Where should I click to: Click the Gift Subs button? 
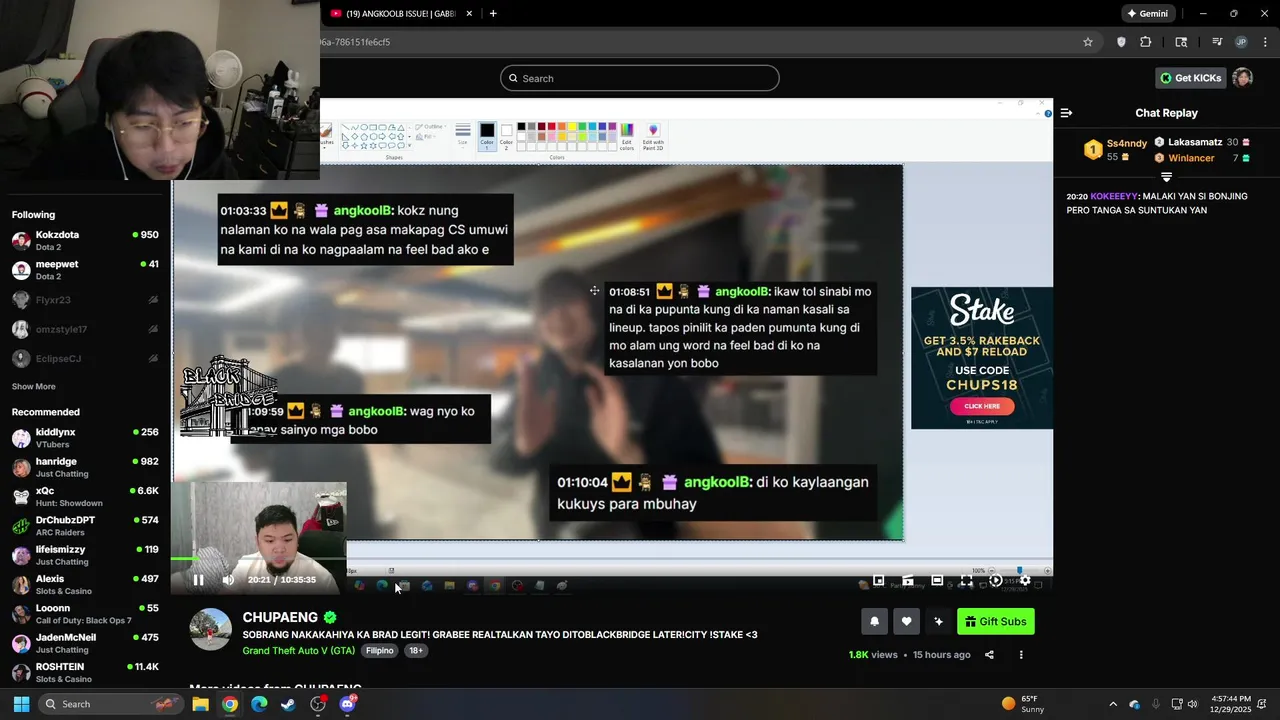pyautogui.click(x=996, y=621)
